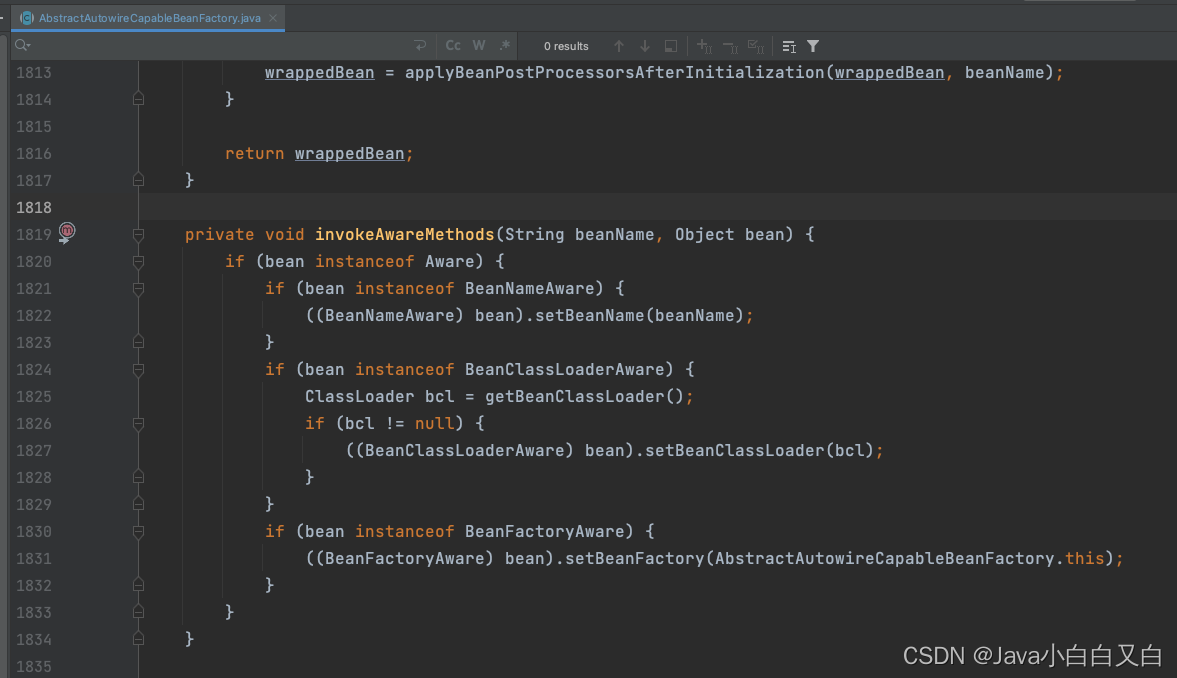Collapse the BeanClassLoaderAware block at line 1824
The image size is (1177, 678).
click(137, 368)
